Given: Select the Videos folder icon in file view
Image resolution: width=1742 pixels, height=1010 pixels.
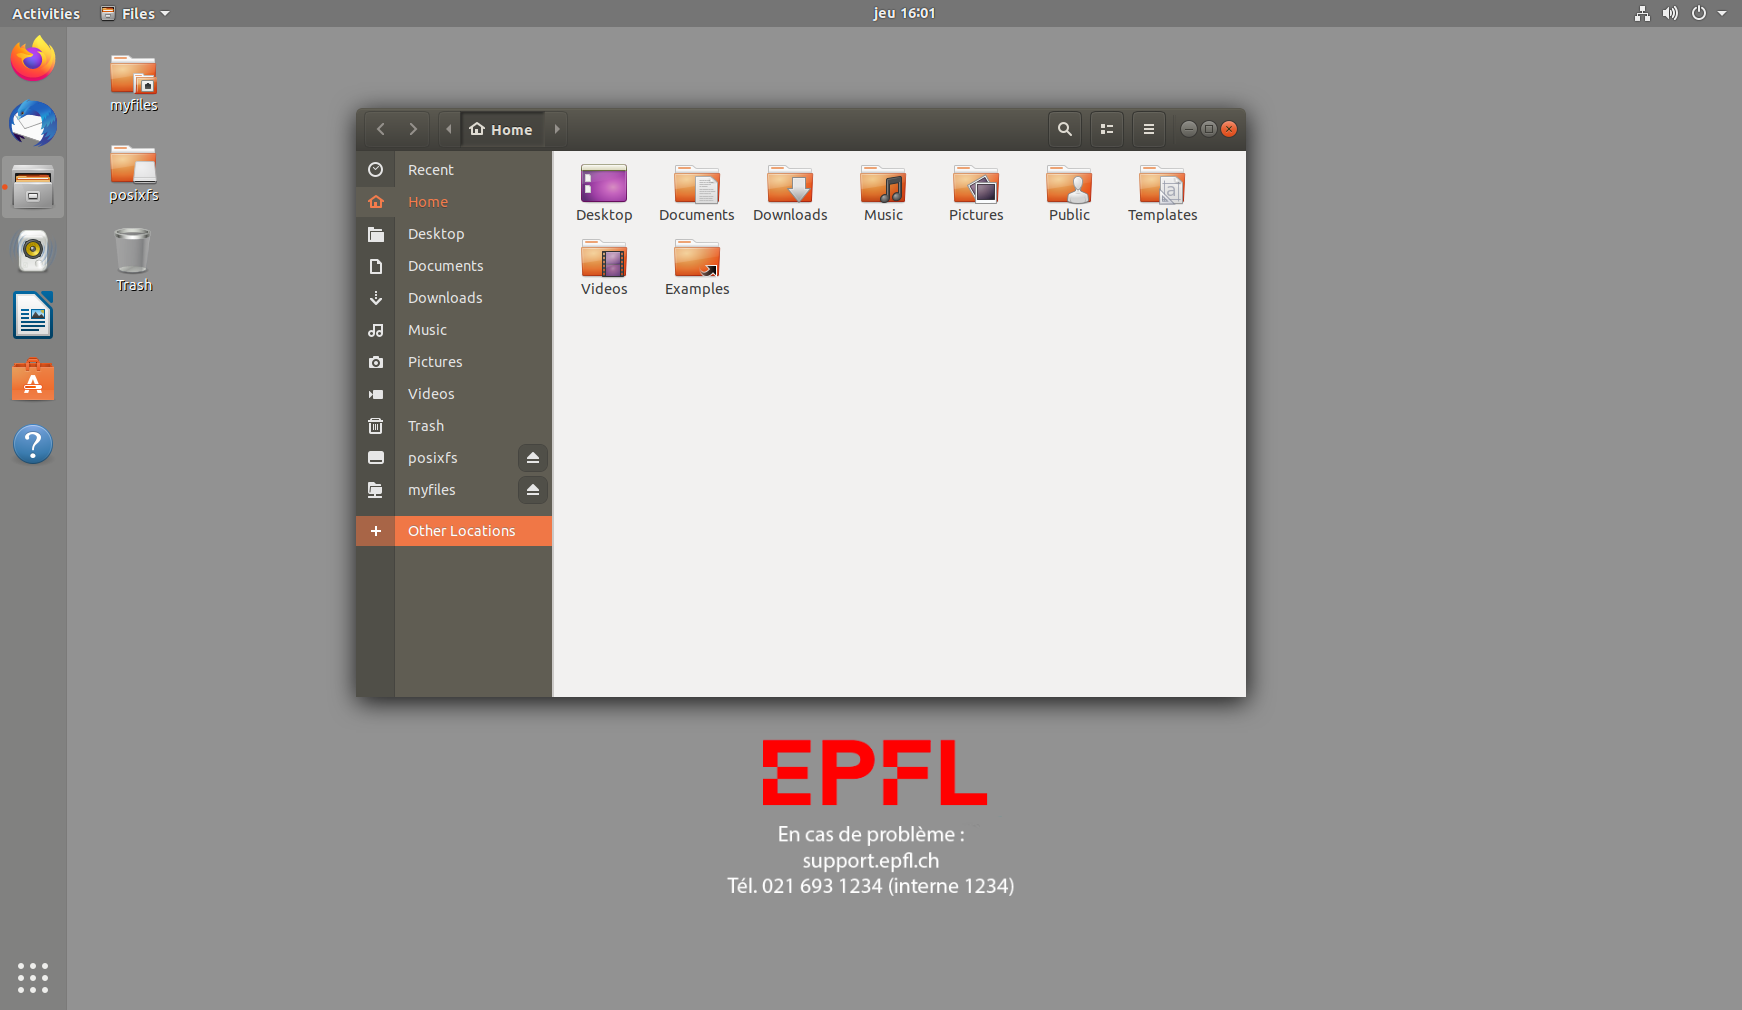Looking at the screenshot, I should pos(604,268).
